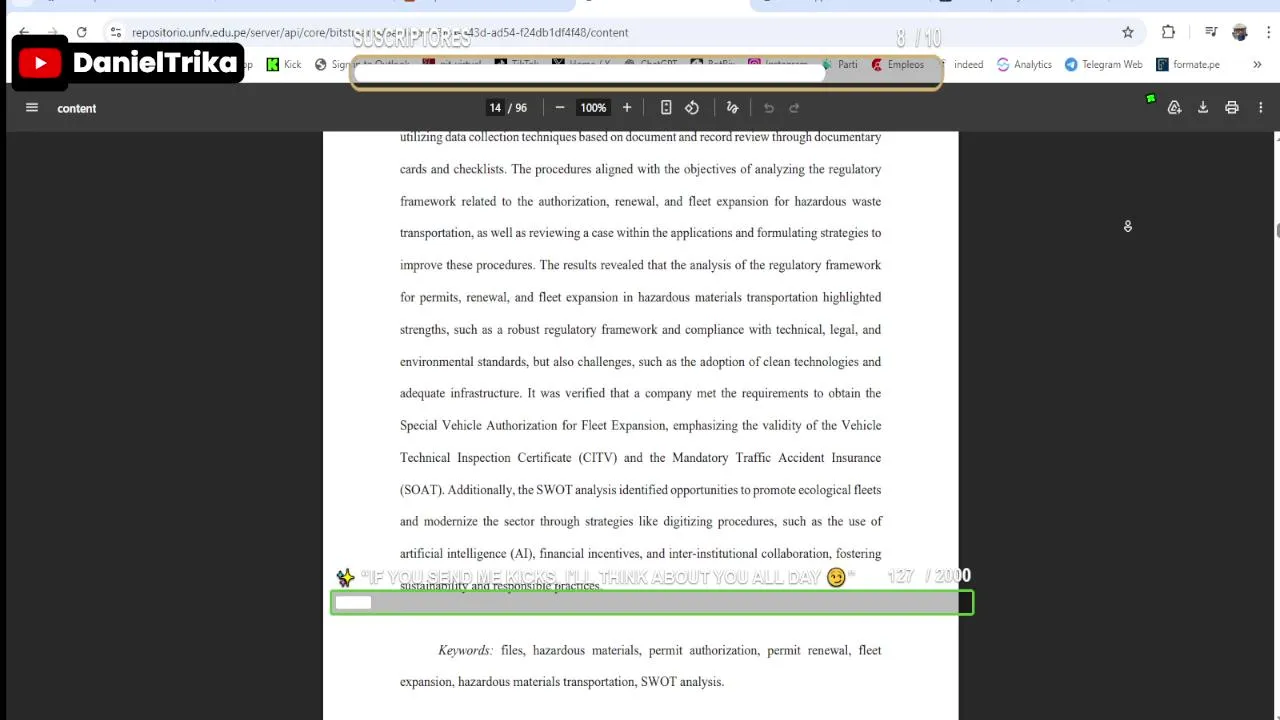View site information icon in address bar

tap(116, 32)
